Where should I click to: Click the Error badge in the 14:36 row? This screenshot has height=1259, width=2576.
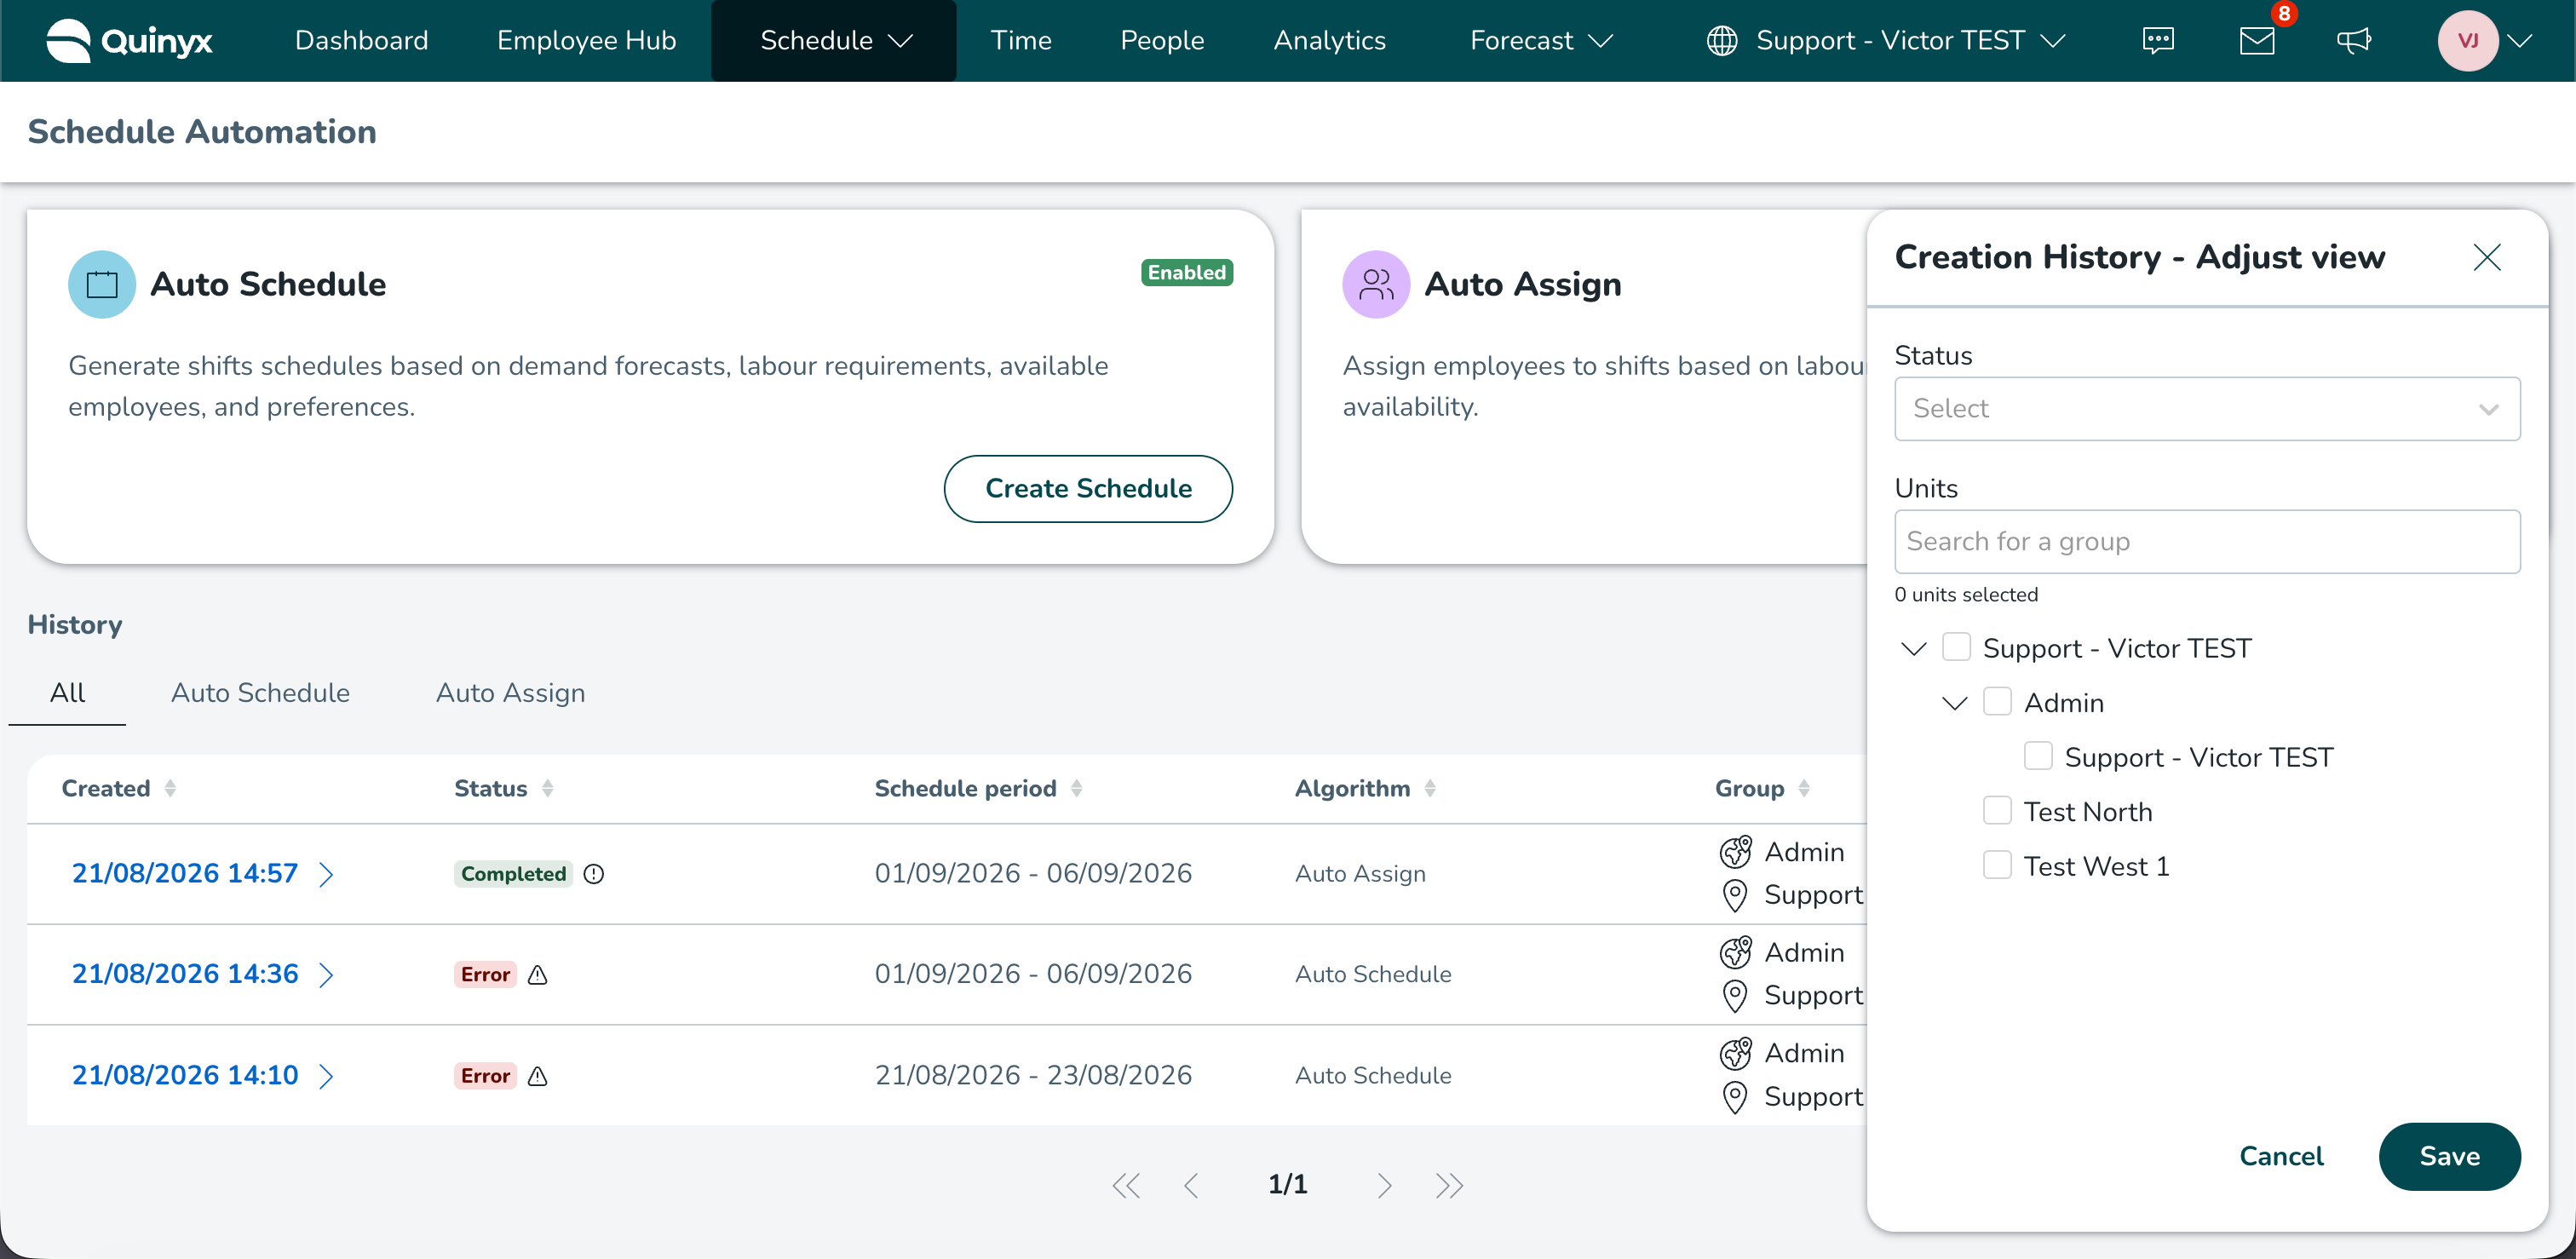pos(485,975)
